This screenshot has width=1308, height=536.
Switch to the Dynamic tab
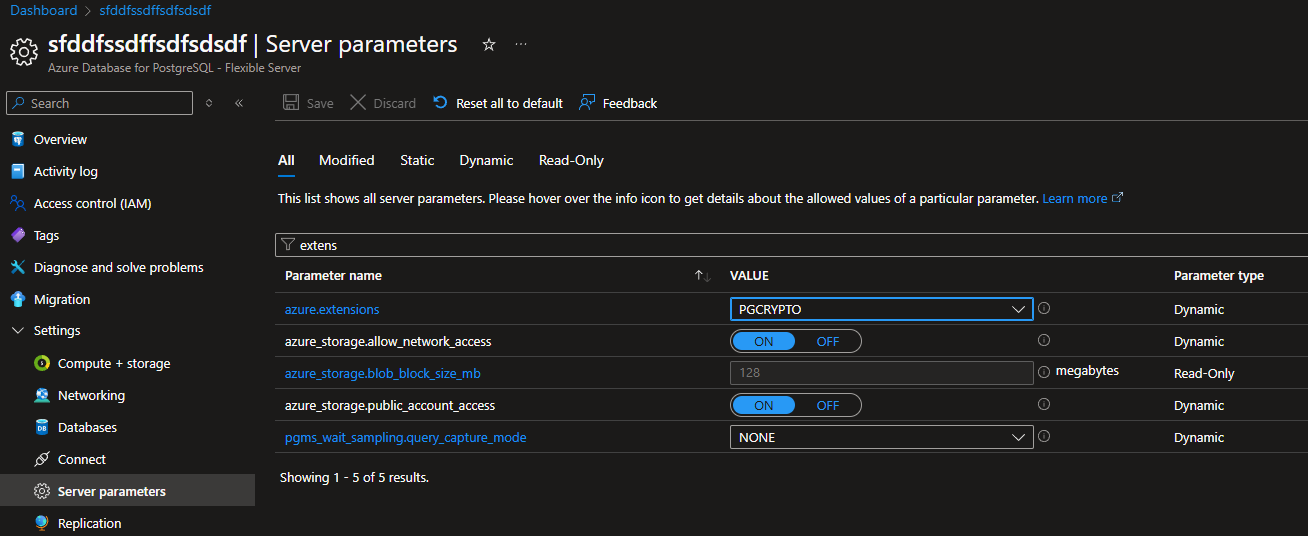click(x=486, y=160)
